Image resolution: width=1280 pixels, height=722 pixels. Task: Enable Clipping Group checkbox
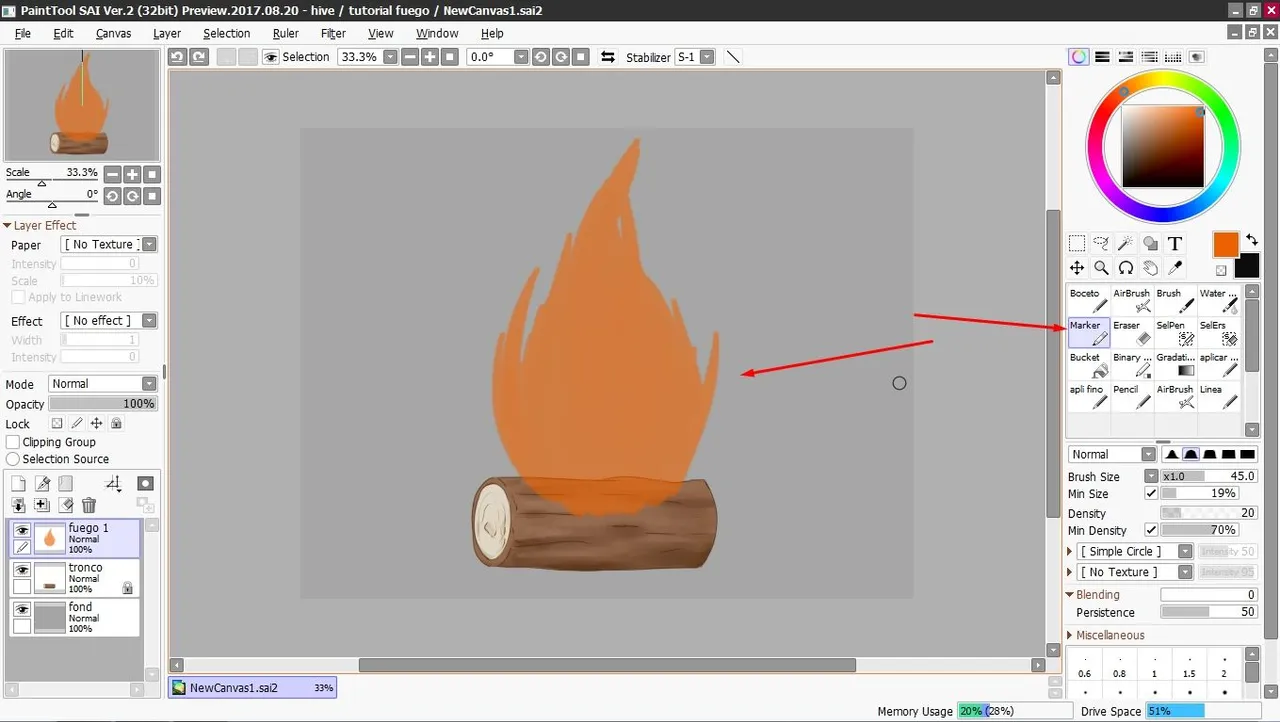(13, 442)
